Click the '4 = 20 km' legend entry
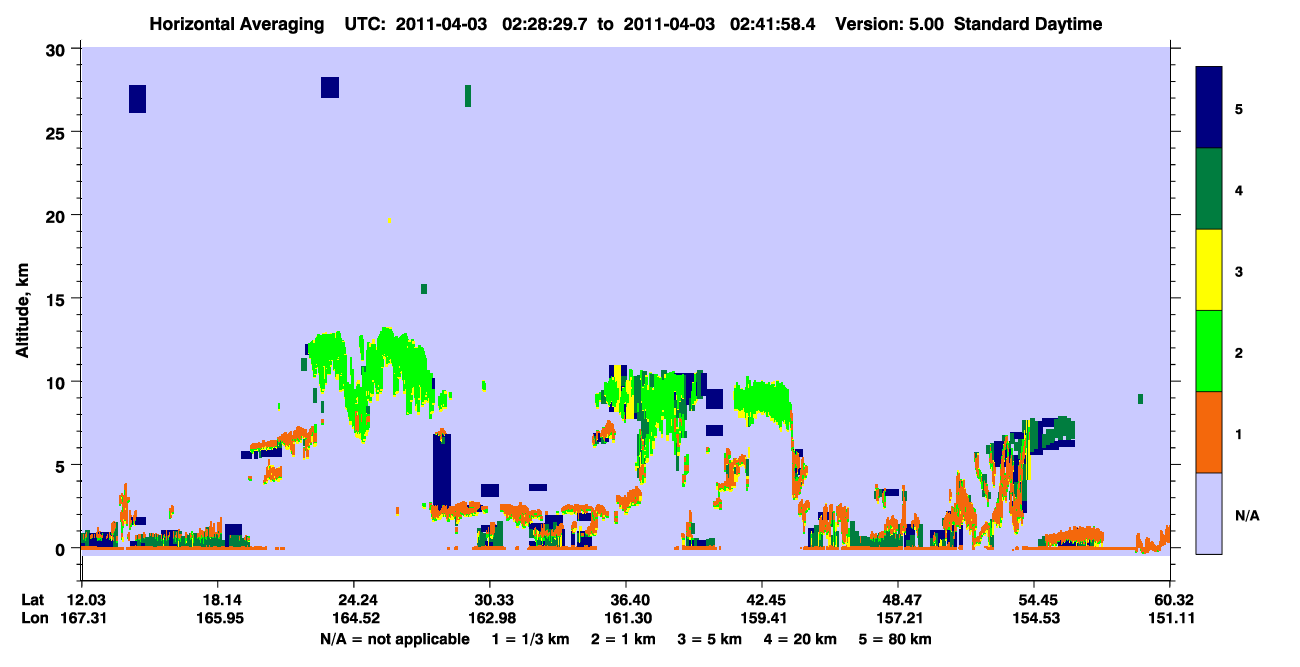This screenshot has height=667, width=1300. (x=801, y=639)
